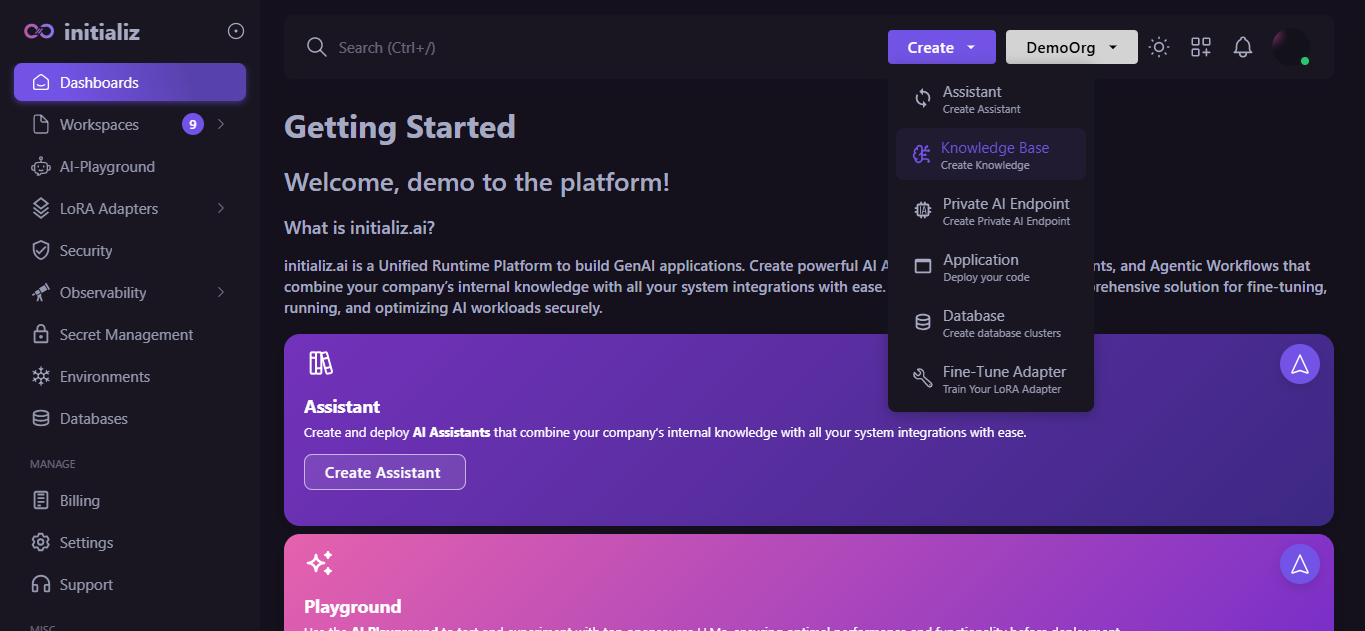Open AI-Playground from the sidebar
This screenshot has width=1365, height=631.
pyautogui.click(x=130, y=166)
